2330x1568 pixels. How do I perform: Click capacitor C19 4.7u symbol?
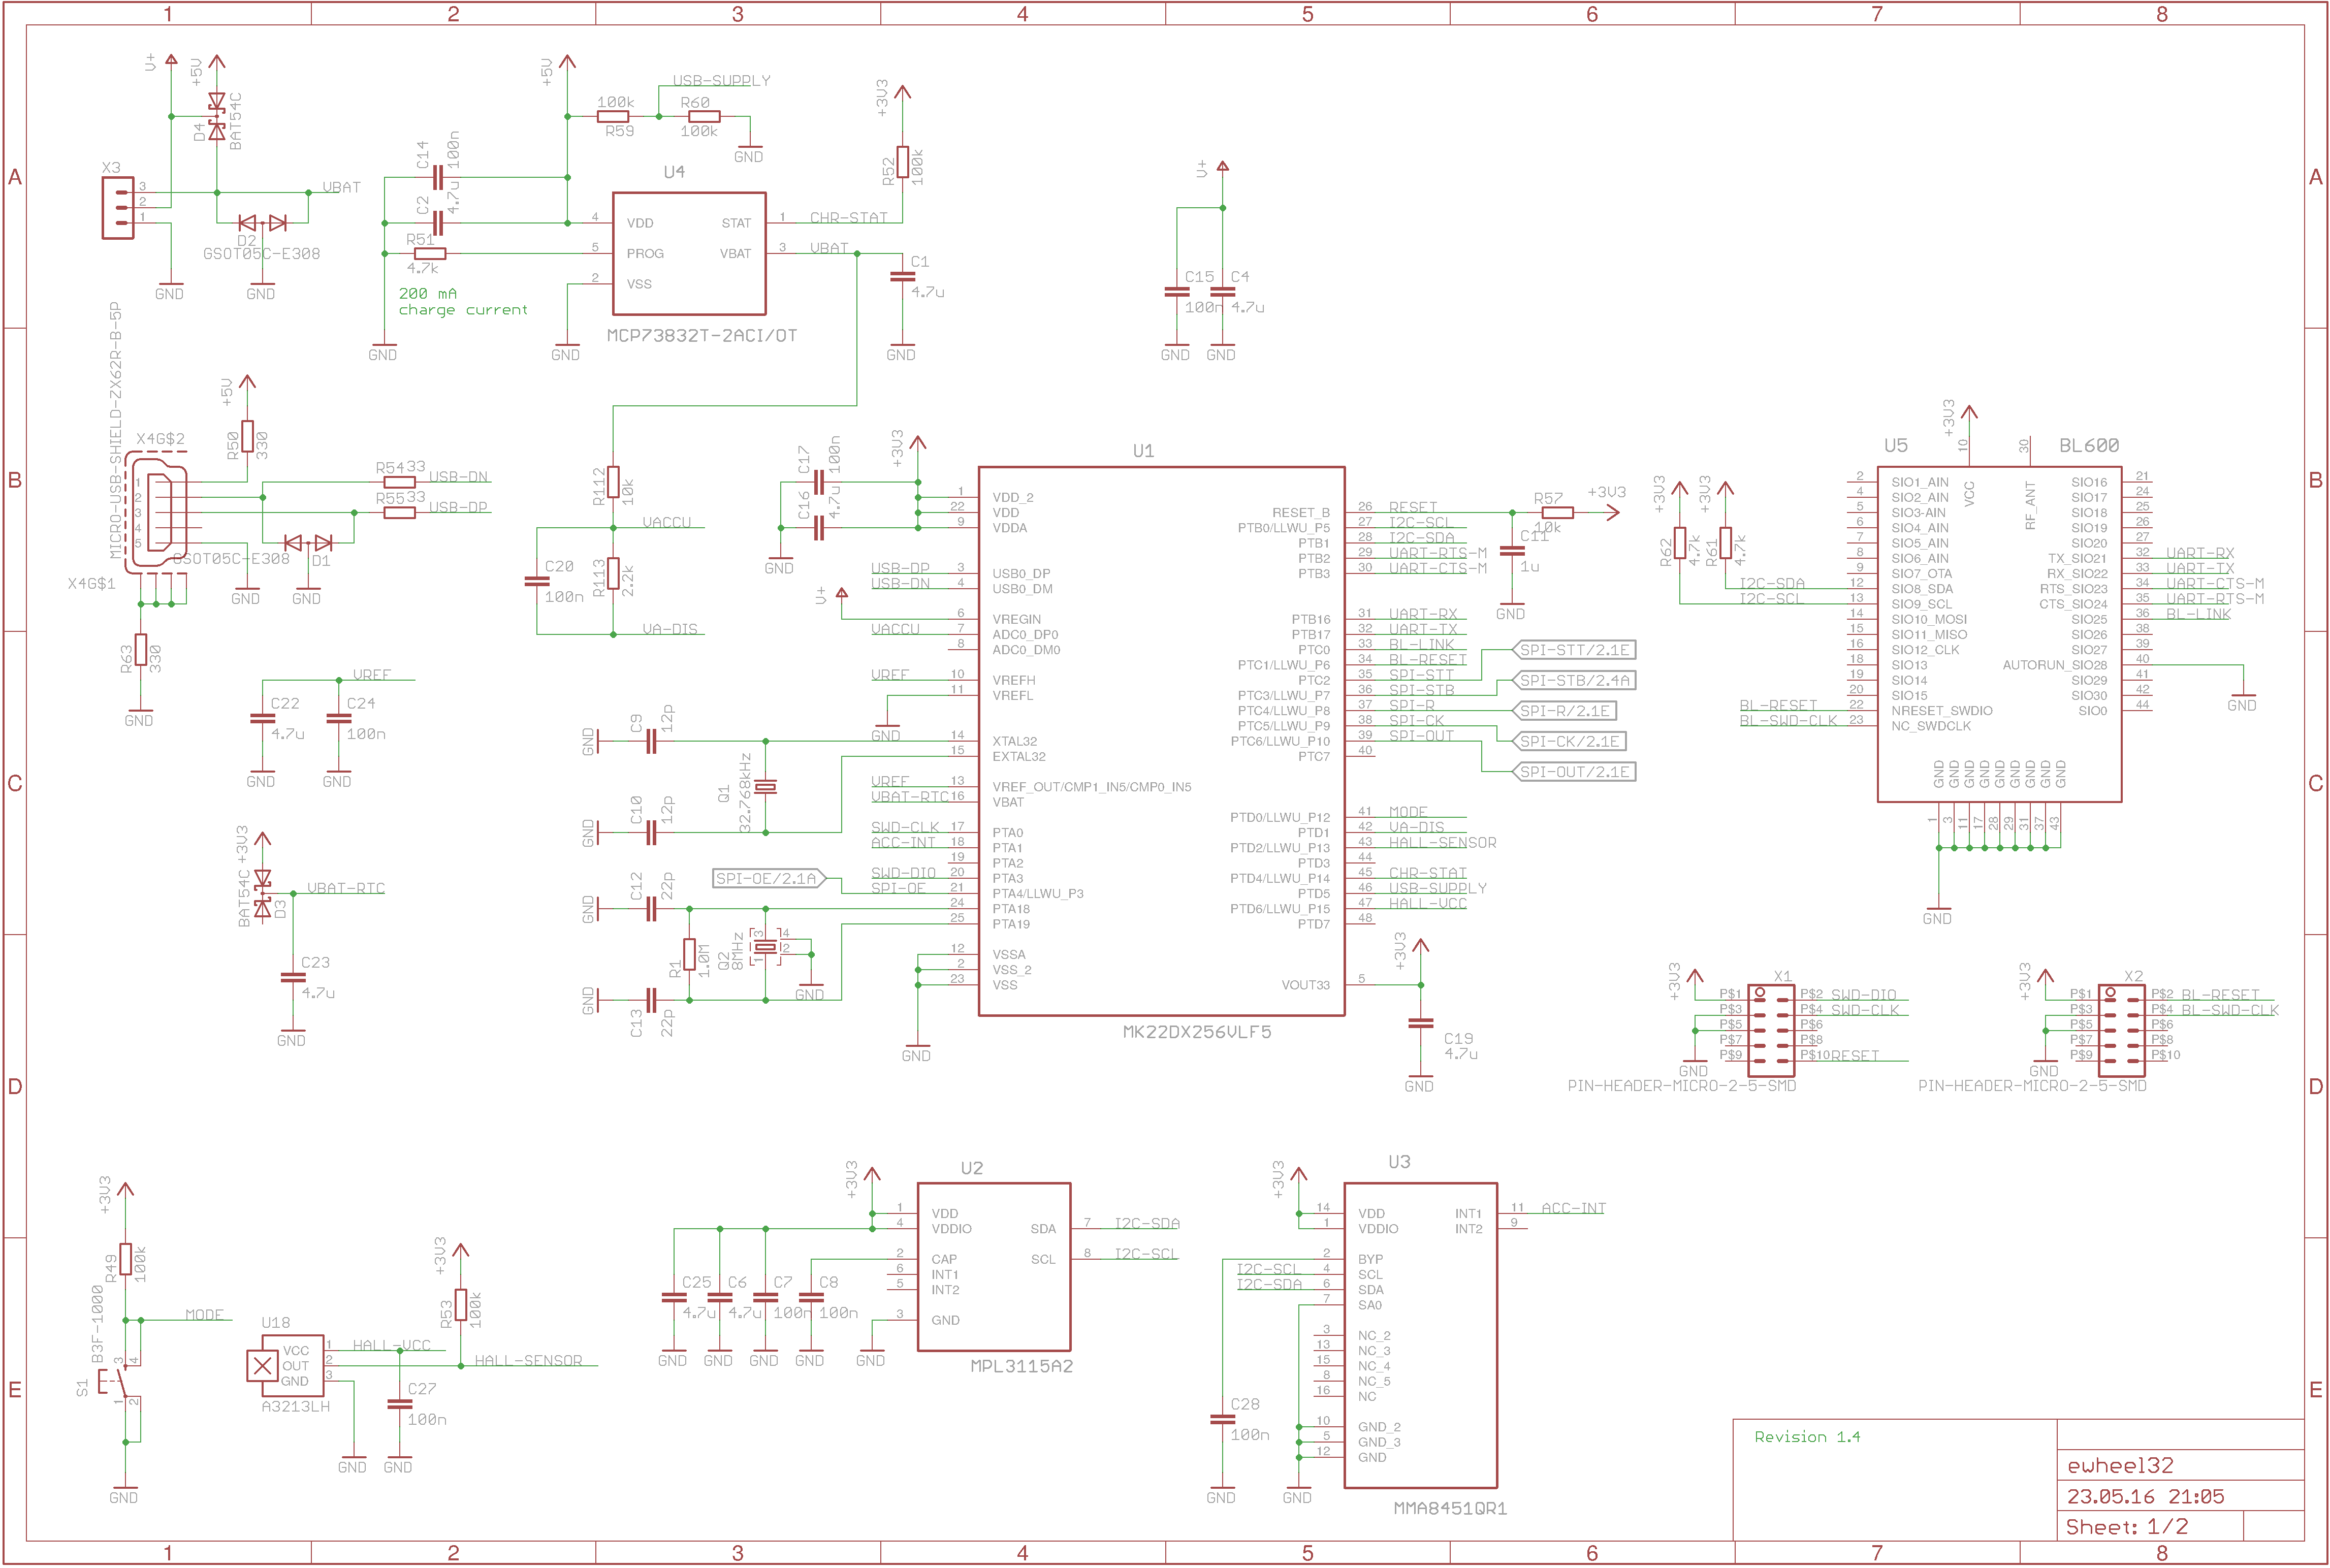click(x=1421, y=1024)
